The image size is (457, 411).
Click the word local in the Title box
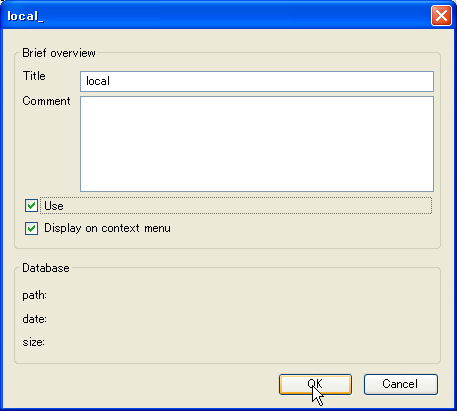coord(98,81)
